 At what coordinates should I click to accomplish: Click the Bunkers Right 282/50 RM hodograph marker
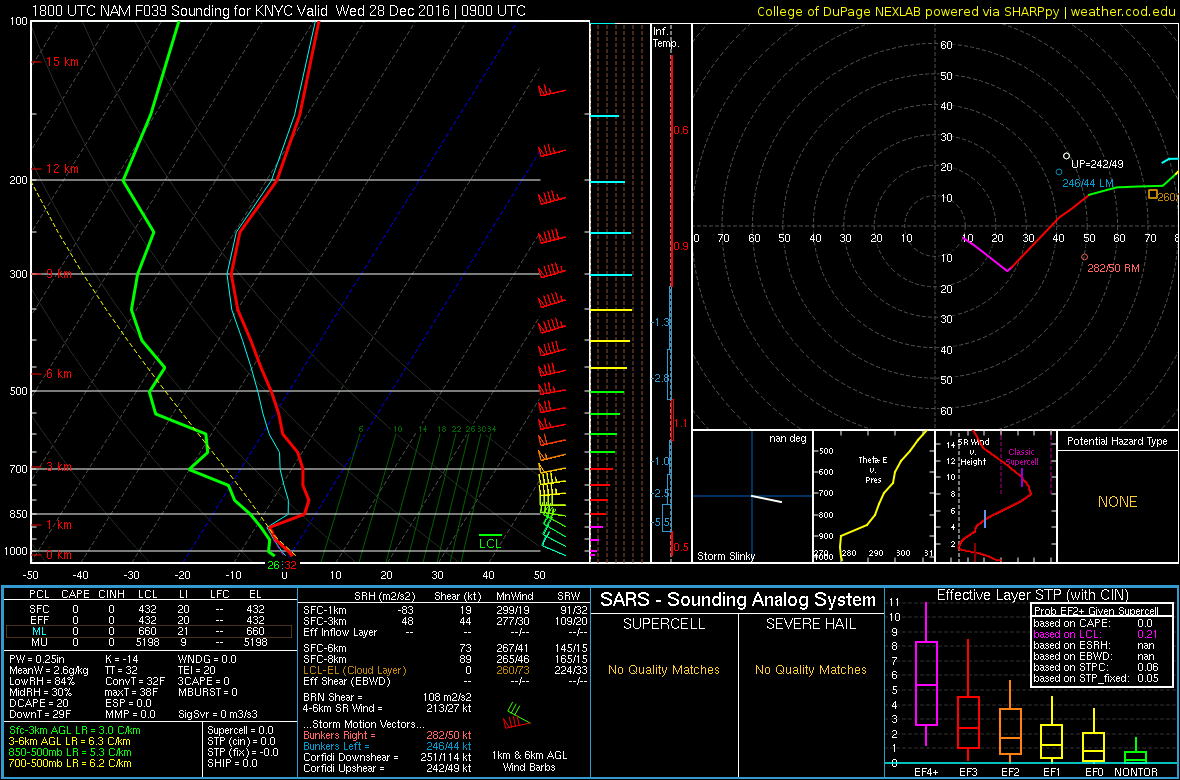point(1084,257)
